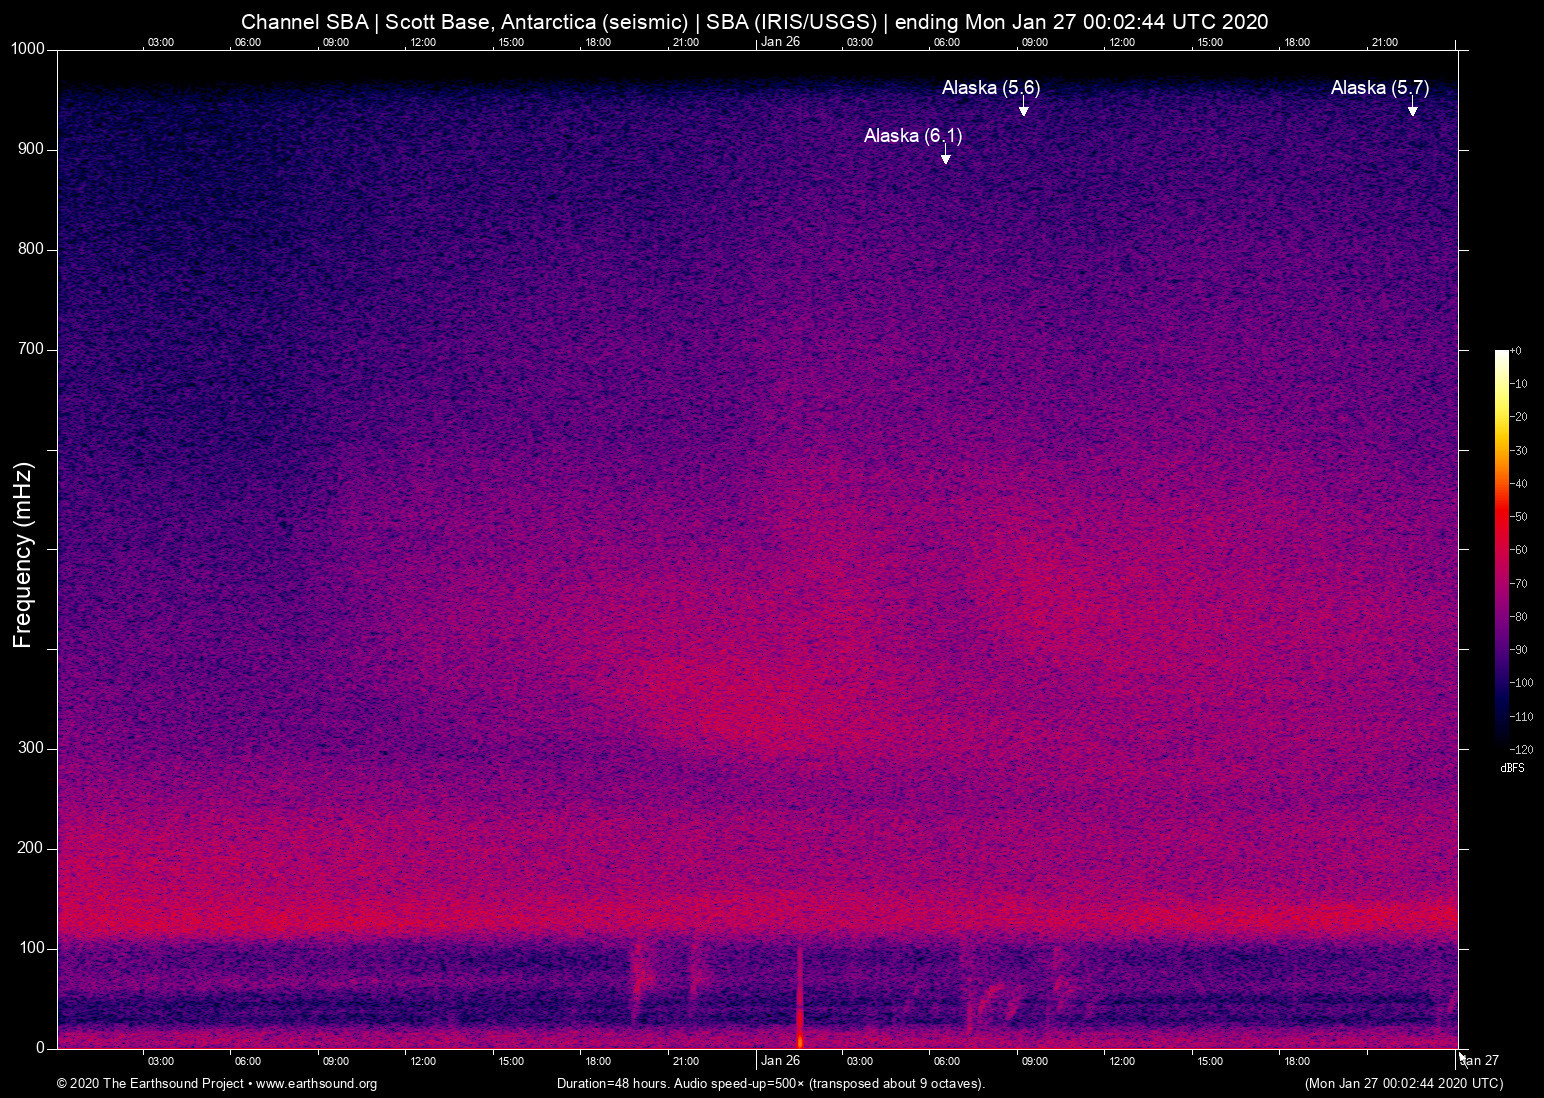Click the 21:00 label on the top time axis

(687, 42)
